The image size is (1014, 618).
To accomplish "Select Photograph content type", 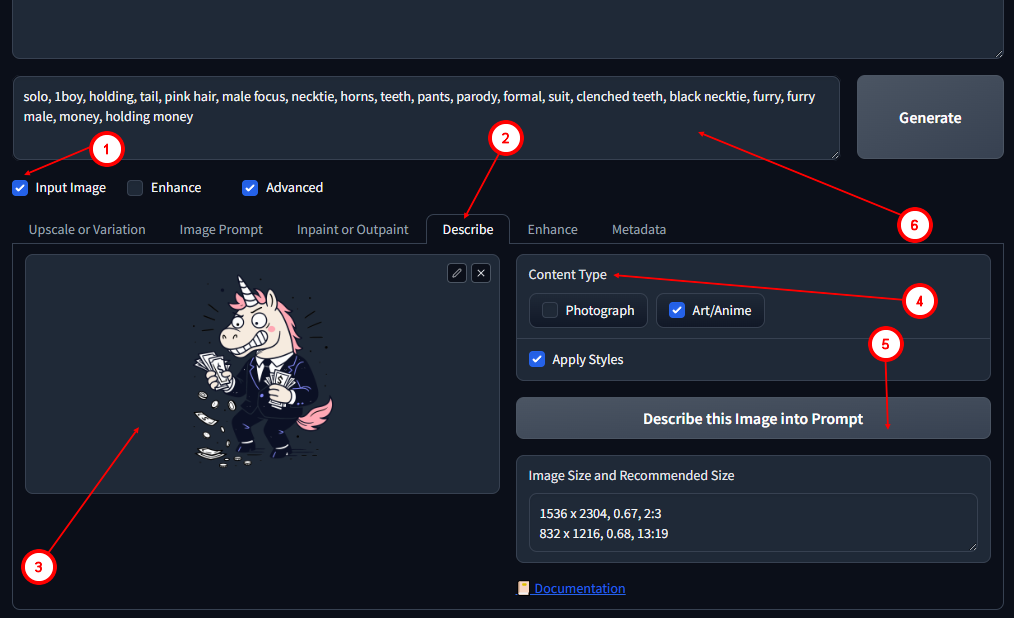I will [x=588, y=310].
